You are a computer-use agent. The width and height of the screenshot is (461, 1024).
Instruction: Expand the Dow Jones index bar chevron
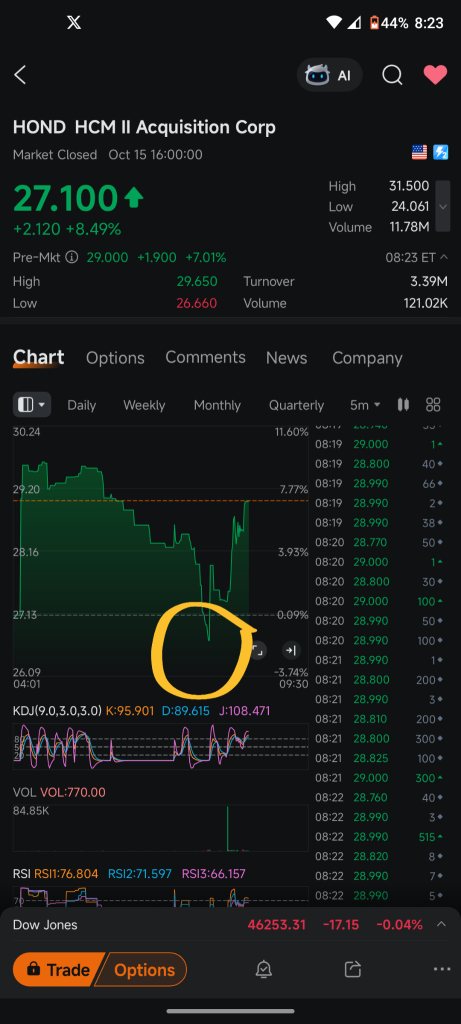pos(441,924)
